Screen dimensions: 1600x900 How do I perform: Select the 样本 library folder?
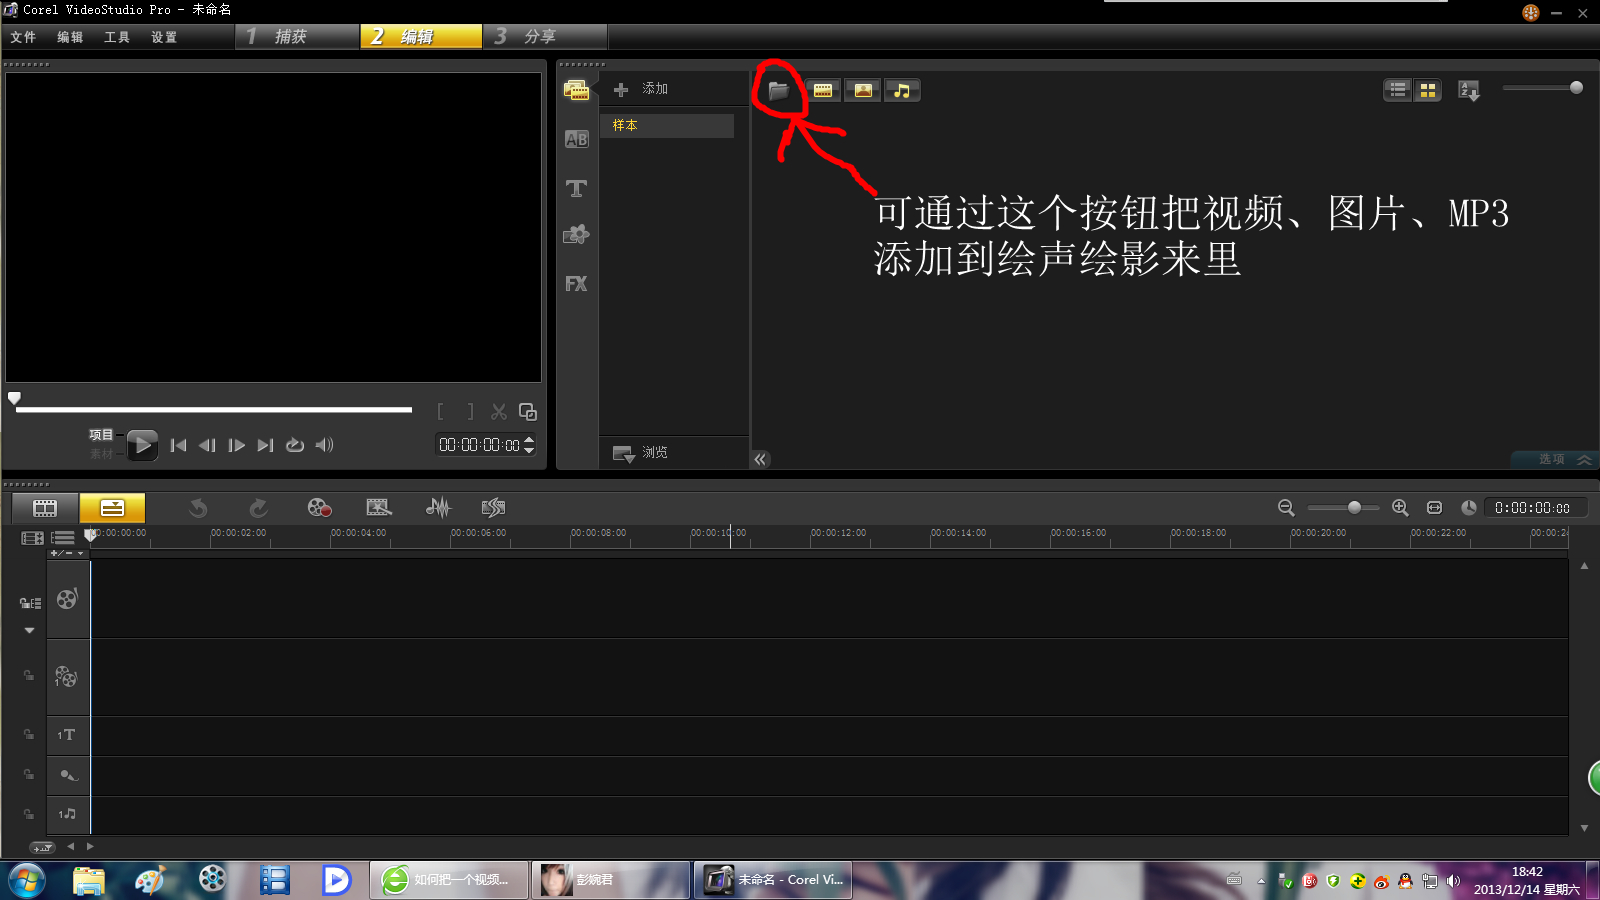point(667,125)
